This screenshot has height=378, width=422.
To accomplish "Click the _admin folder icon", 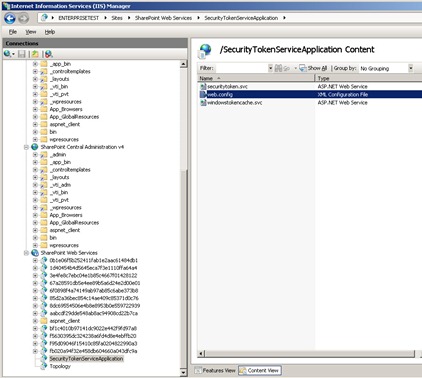I will (44, 154).
